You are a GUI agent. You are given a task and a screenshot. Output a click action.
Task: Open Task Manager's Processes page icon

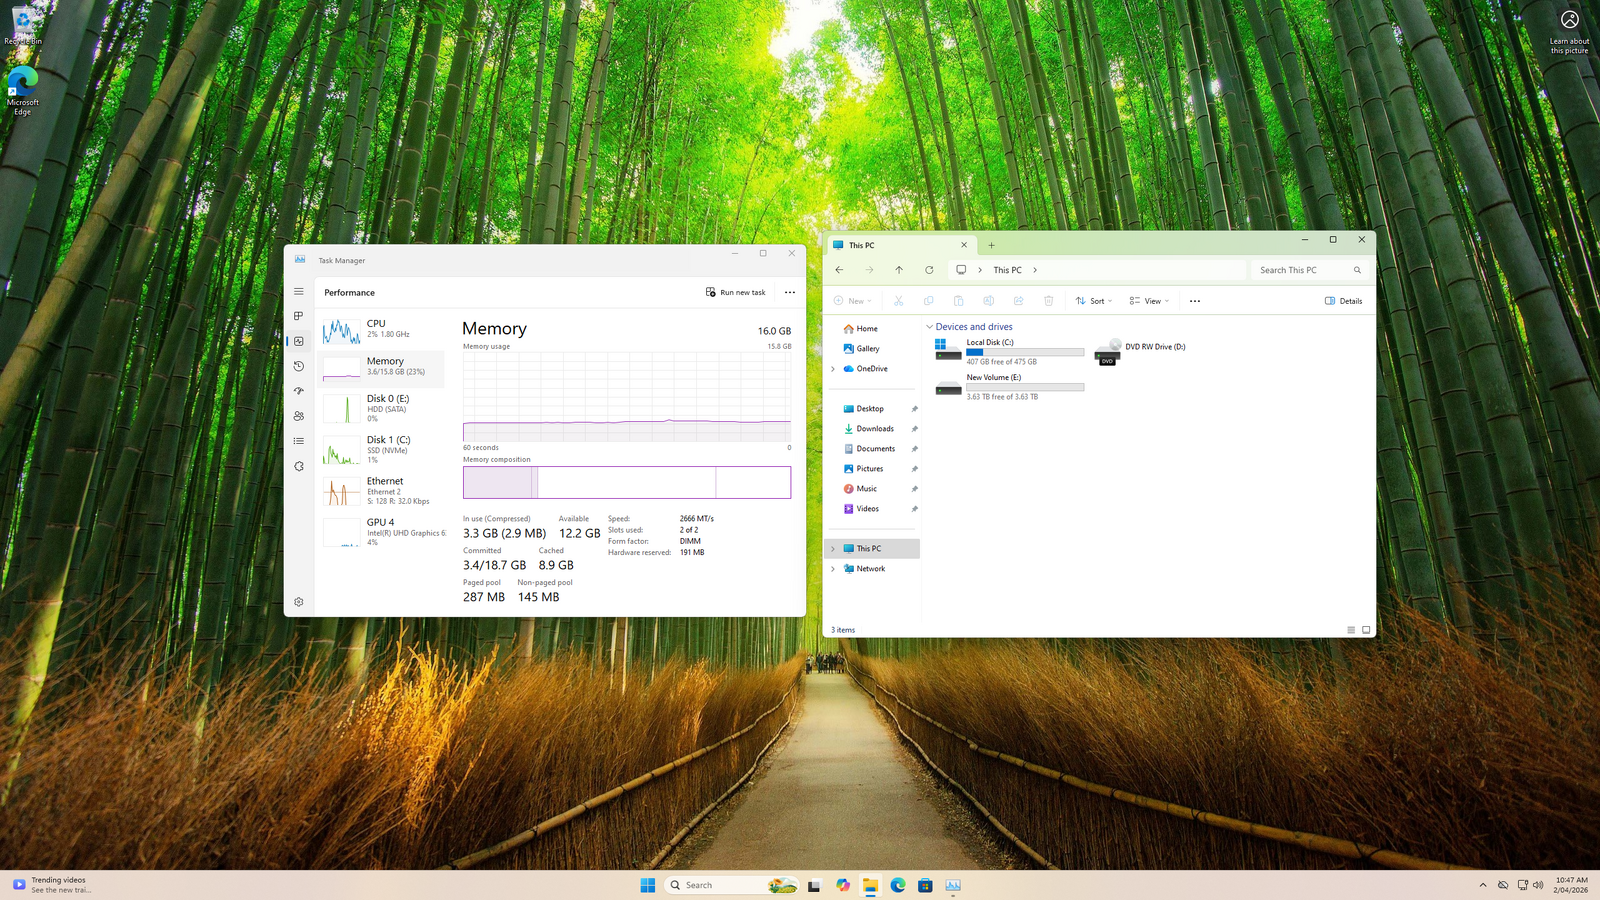pos(298,316)
